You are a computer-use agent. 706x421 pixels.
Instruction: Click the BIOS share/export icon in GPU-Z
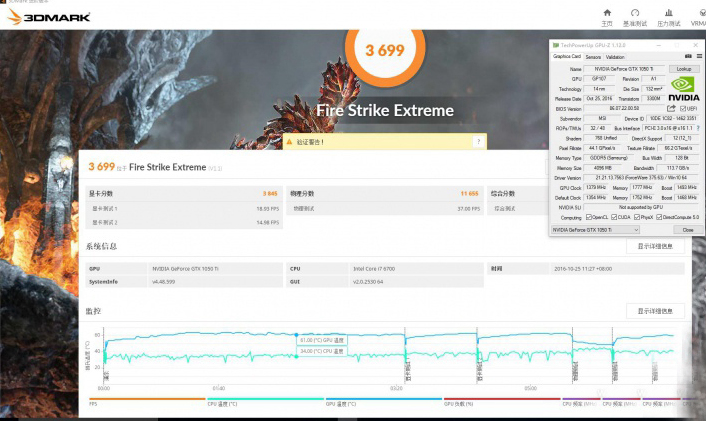click(x=671, y=109)
